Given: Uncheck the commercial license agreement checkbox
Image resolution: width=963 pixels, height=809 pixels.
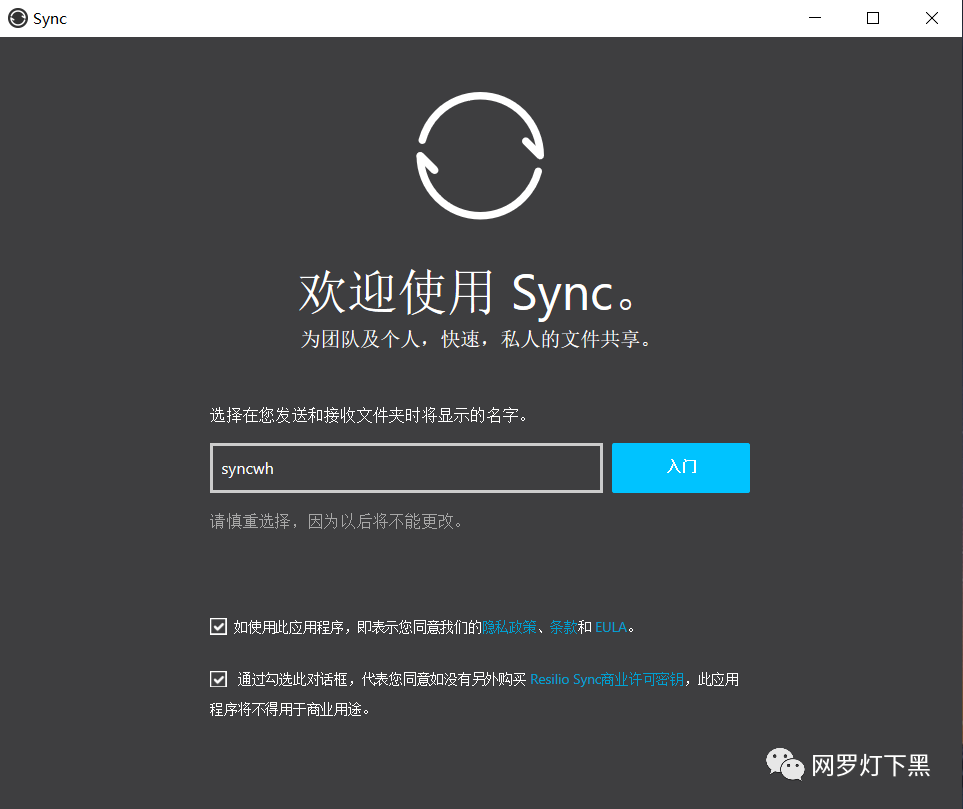Looking at the screenshot, I should point(218,678).
